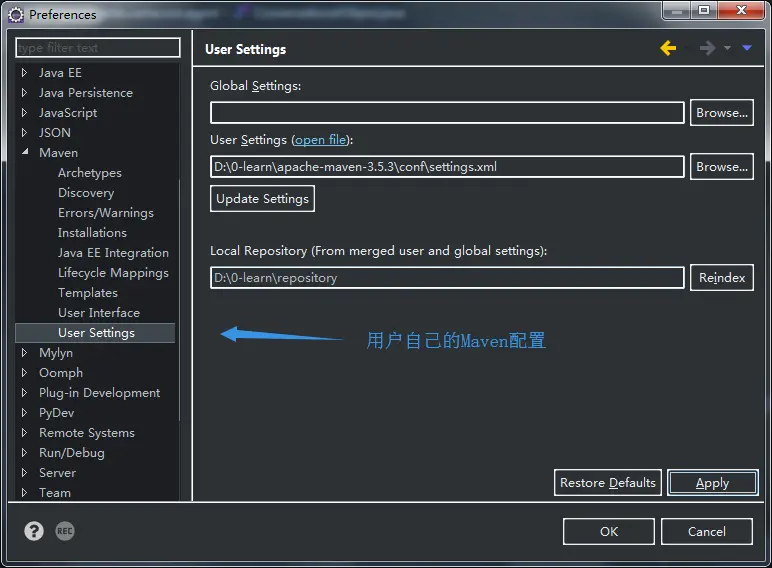This screenshot has width=772, height=568.
Task: Close the Preferences dialog
Action: point(741,10)
